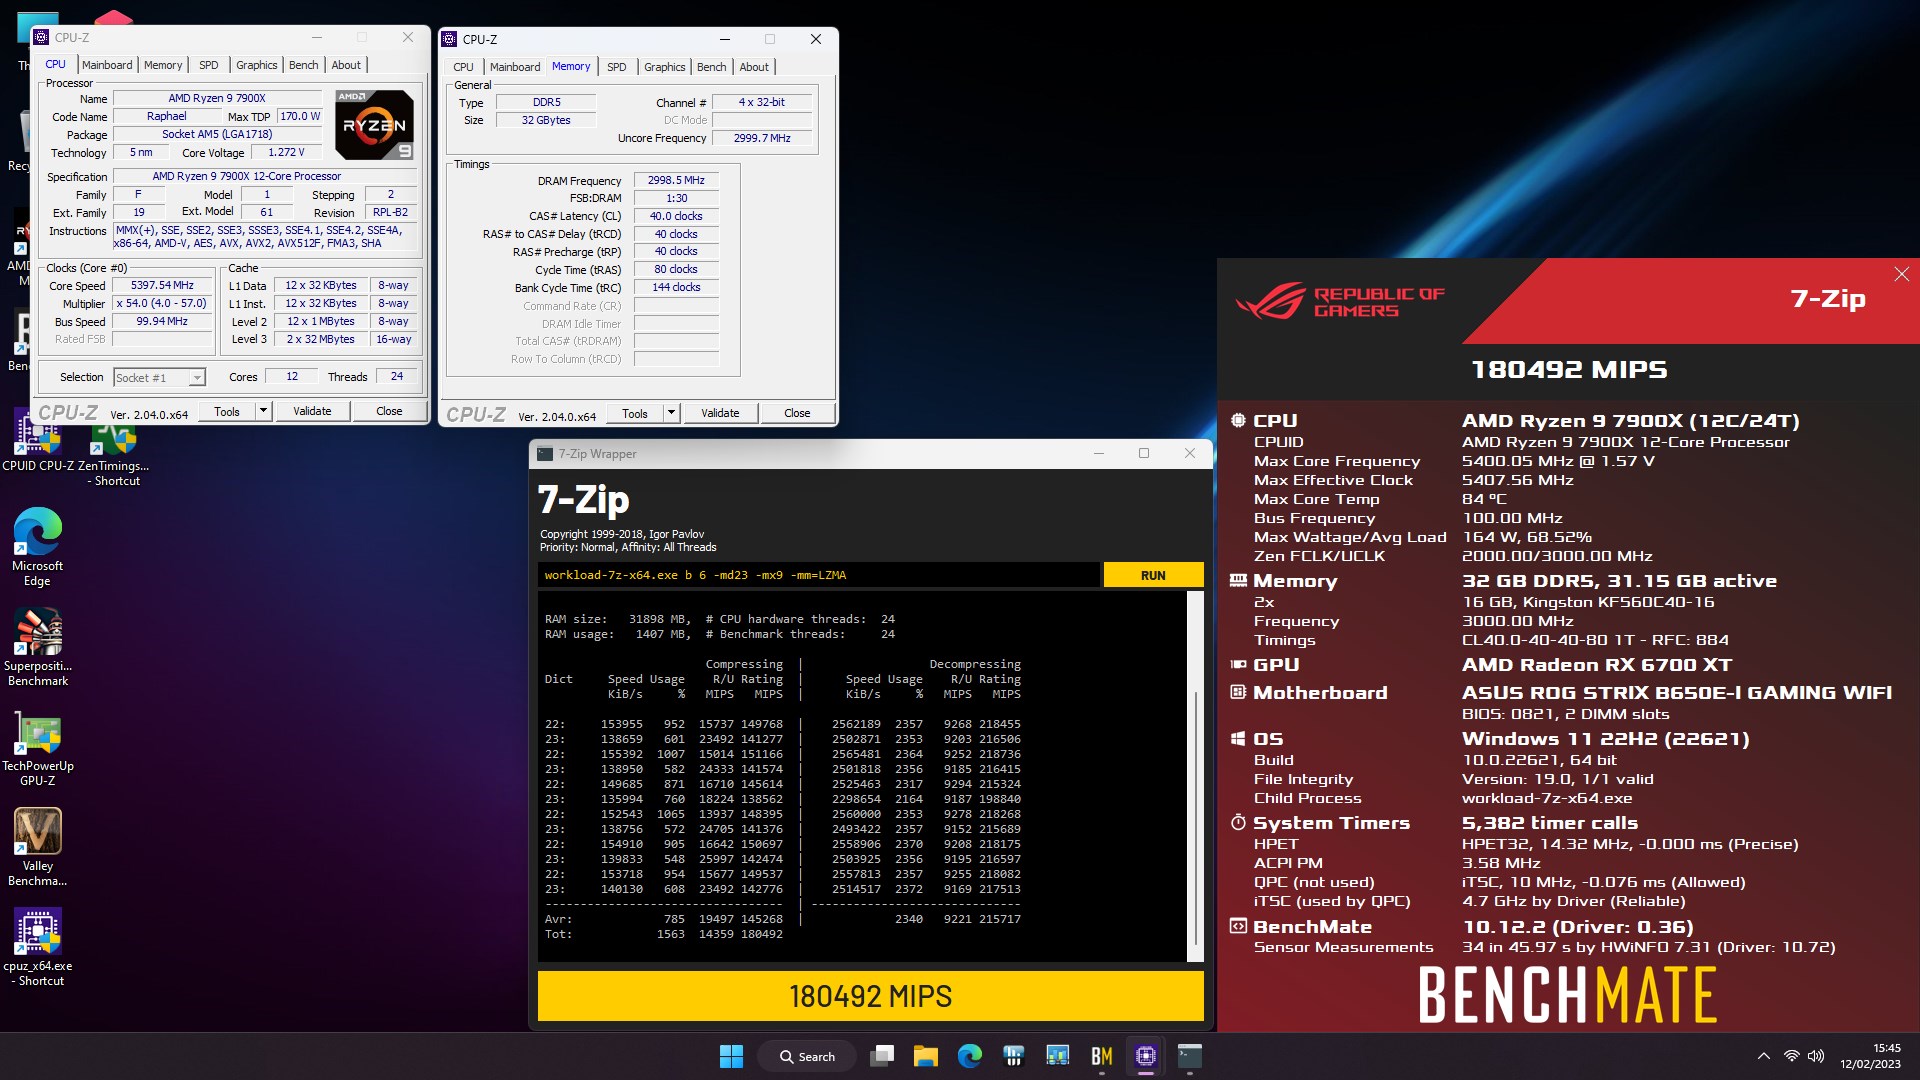Switch to Mainboard tab in left CPU-Z
1920x1080 pixels.
point(107,65)
